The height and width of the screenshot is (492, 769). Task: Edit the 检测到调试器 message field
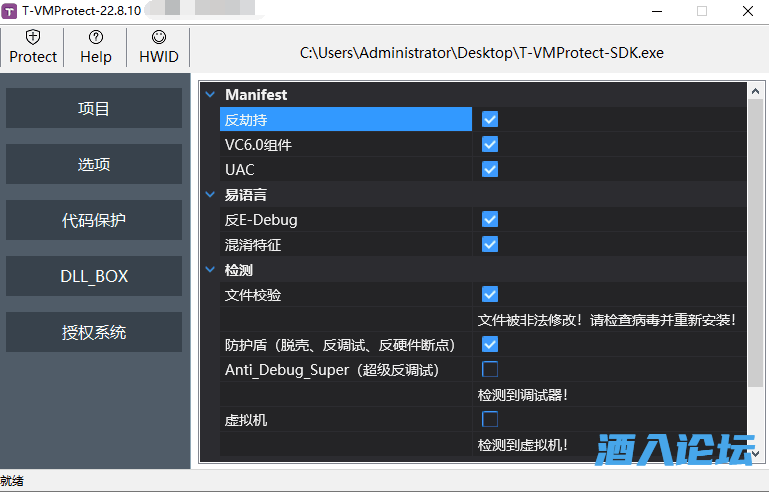610,394
